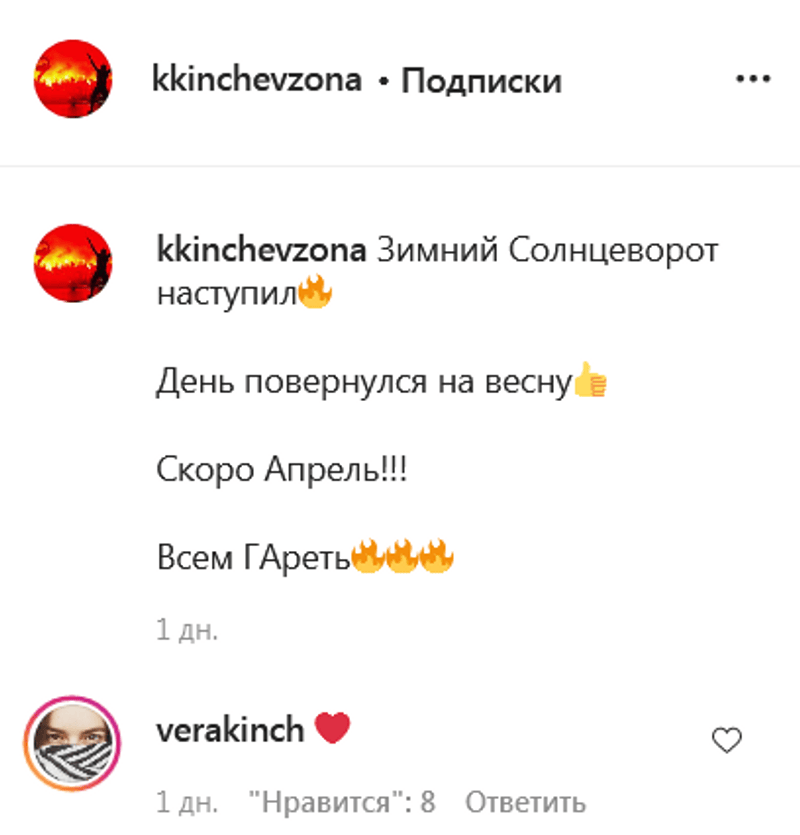
Task: Reply using the Ответить button
Action: point(526,802)
